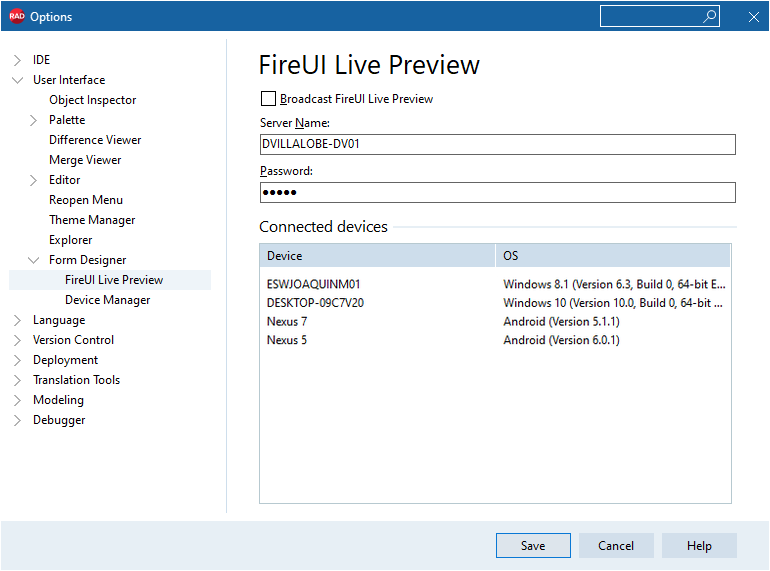Screen dimensions: 770x571
Task: Select the Version Control label
Action: (x=73, y=340)
